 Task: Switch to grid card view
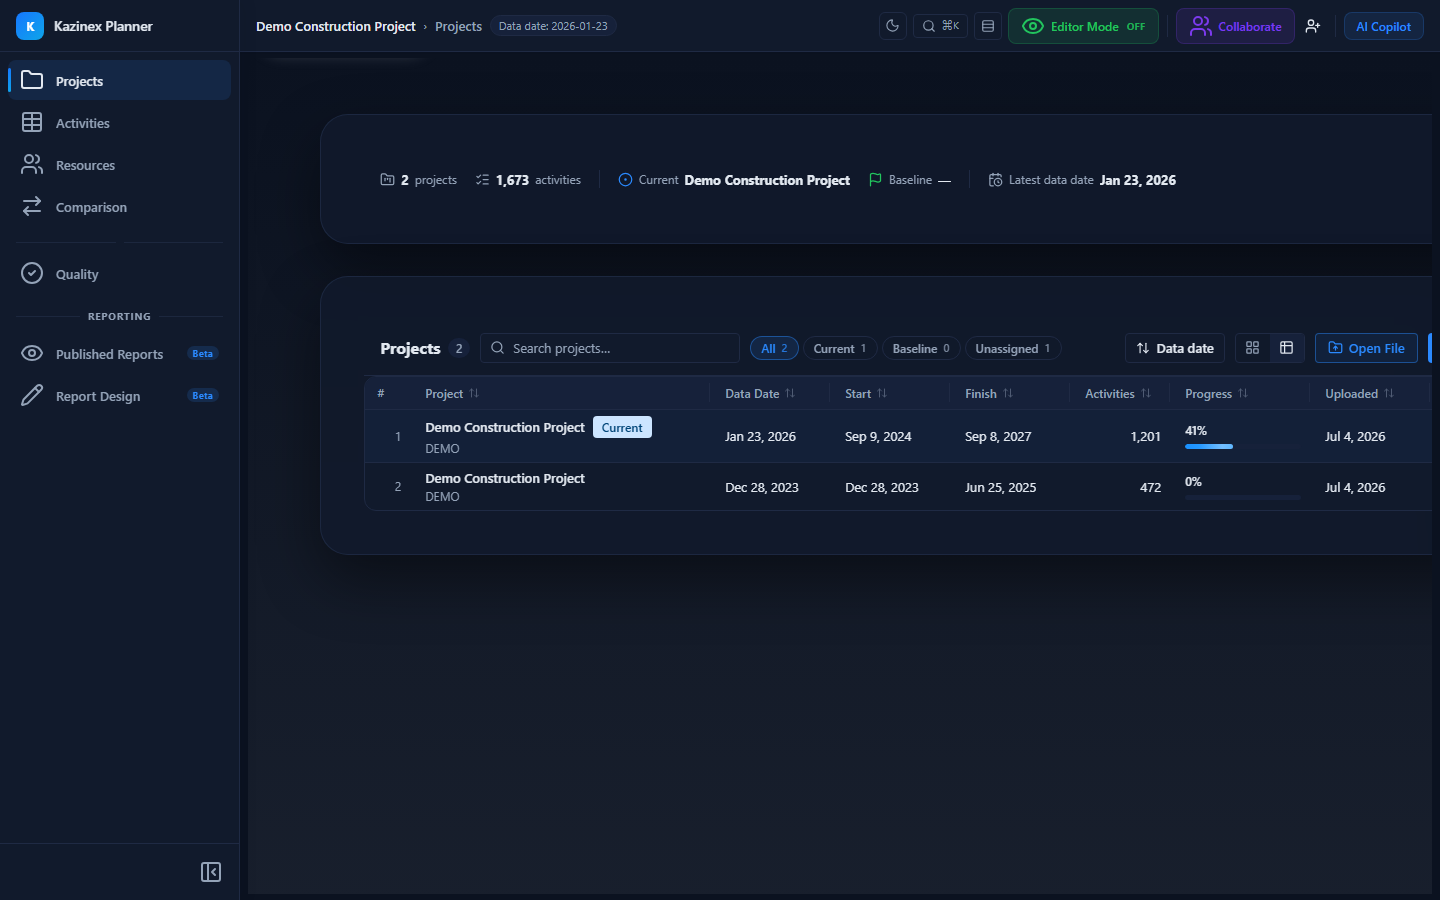click(1252, 348)
